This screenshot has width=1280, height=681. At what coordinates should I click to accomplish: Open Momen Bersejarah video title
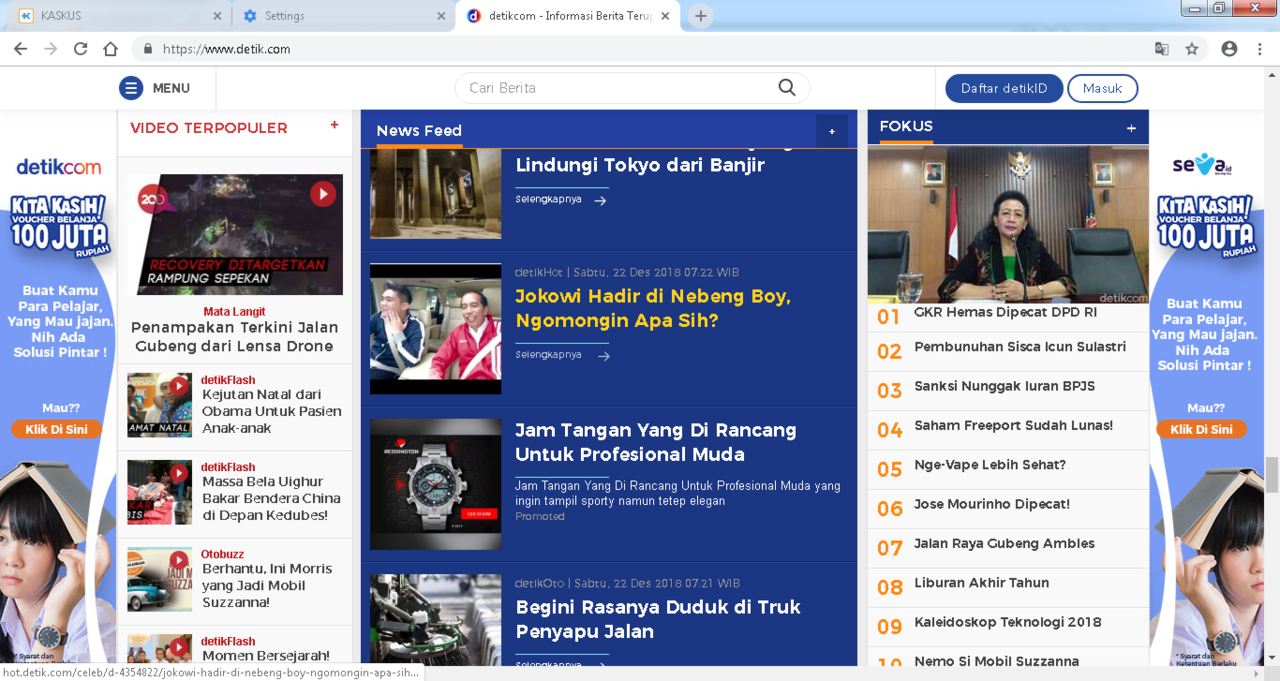(x=265, y=656)
